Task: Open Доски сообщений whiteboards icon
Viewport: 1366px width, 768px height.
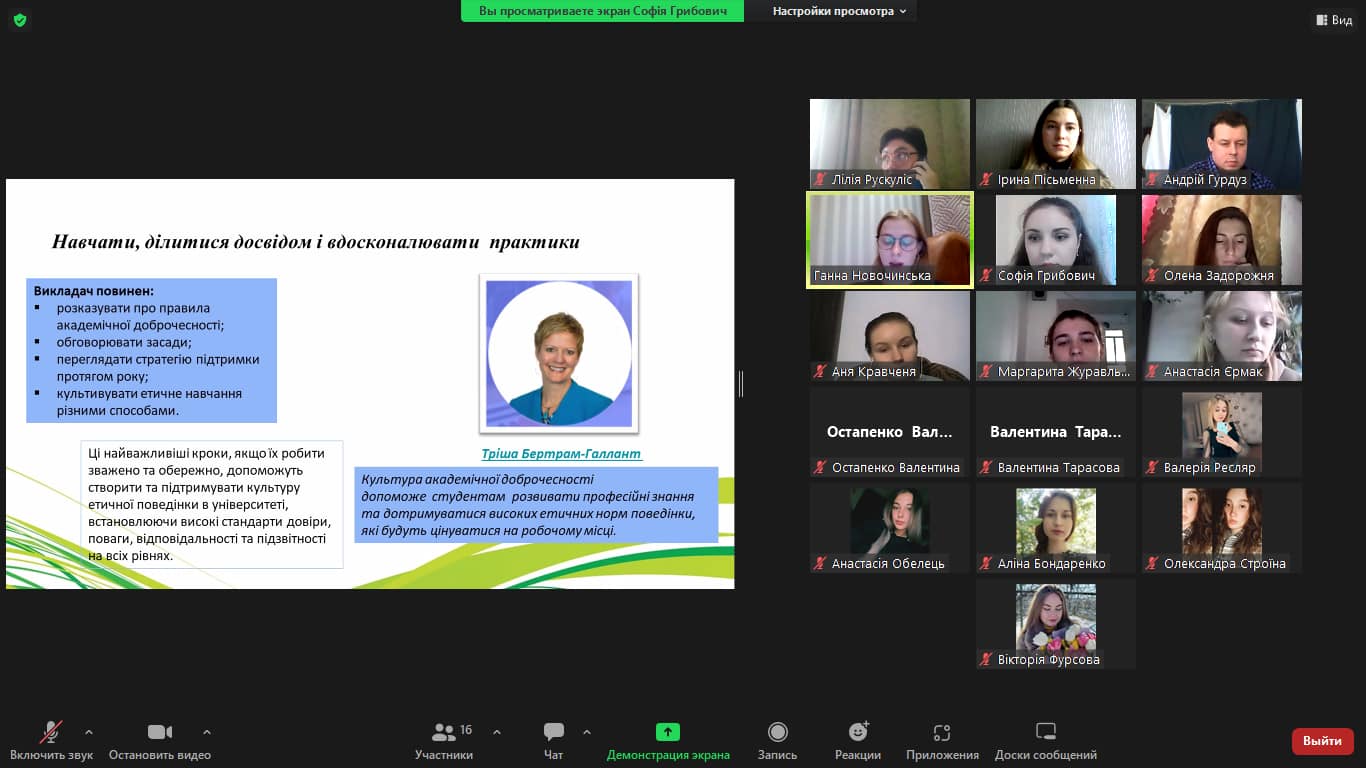Action: (x=1045, y=733)
